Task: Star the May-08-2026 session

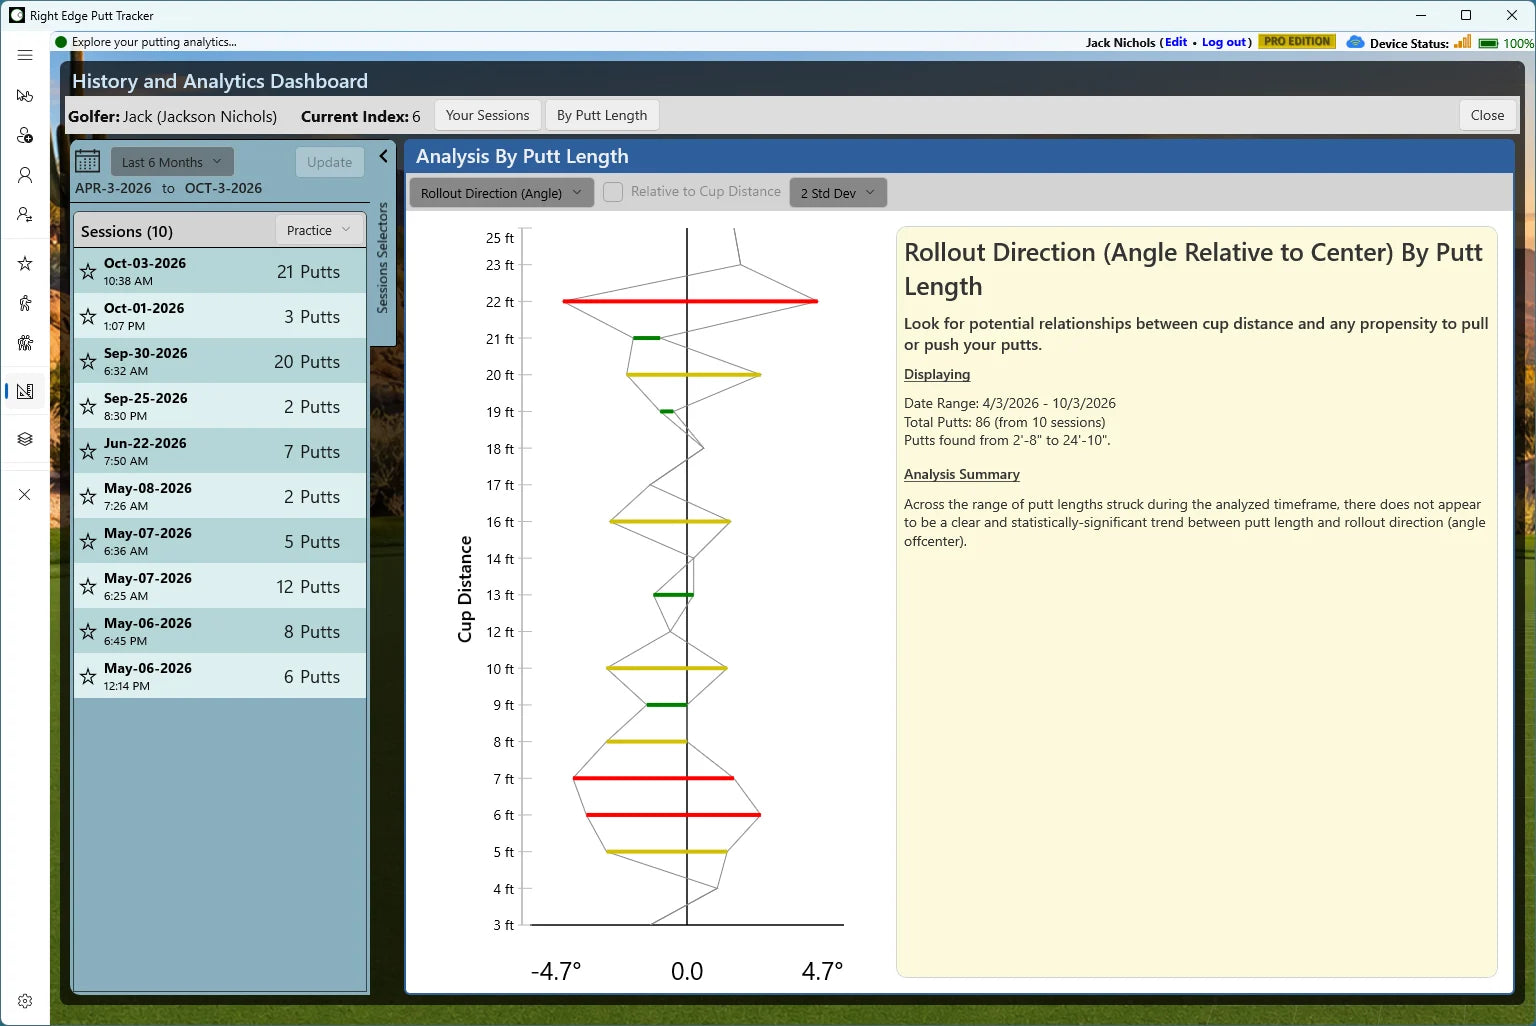Action: [x=88, y=496]
